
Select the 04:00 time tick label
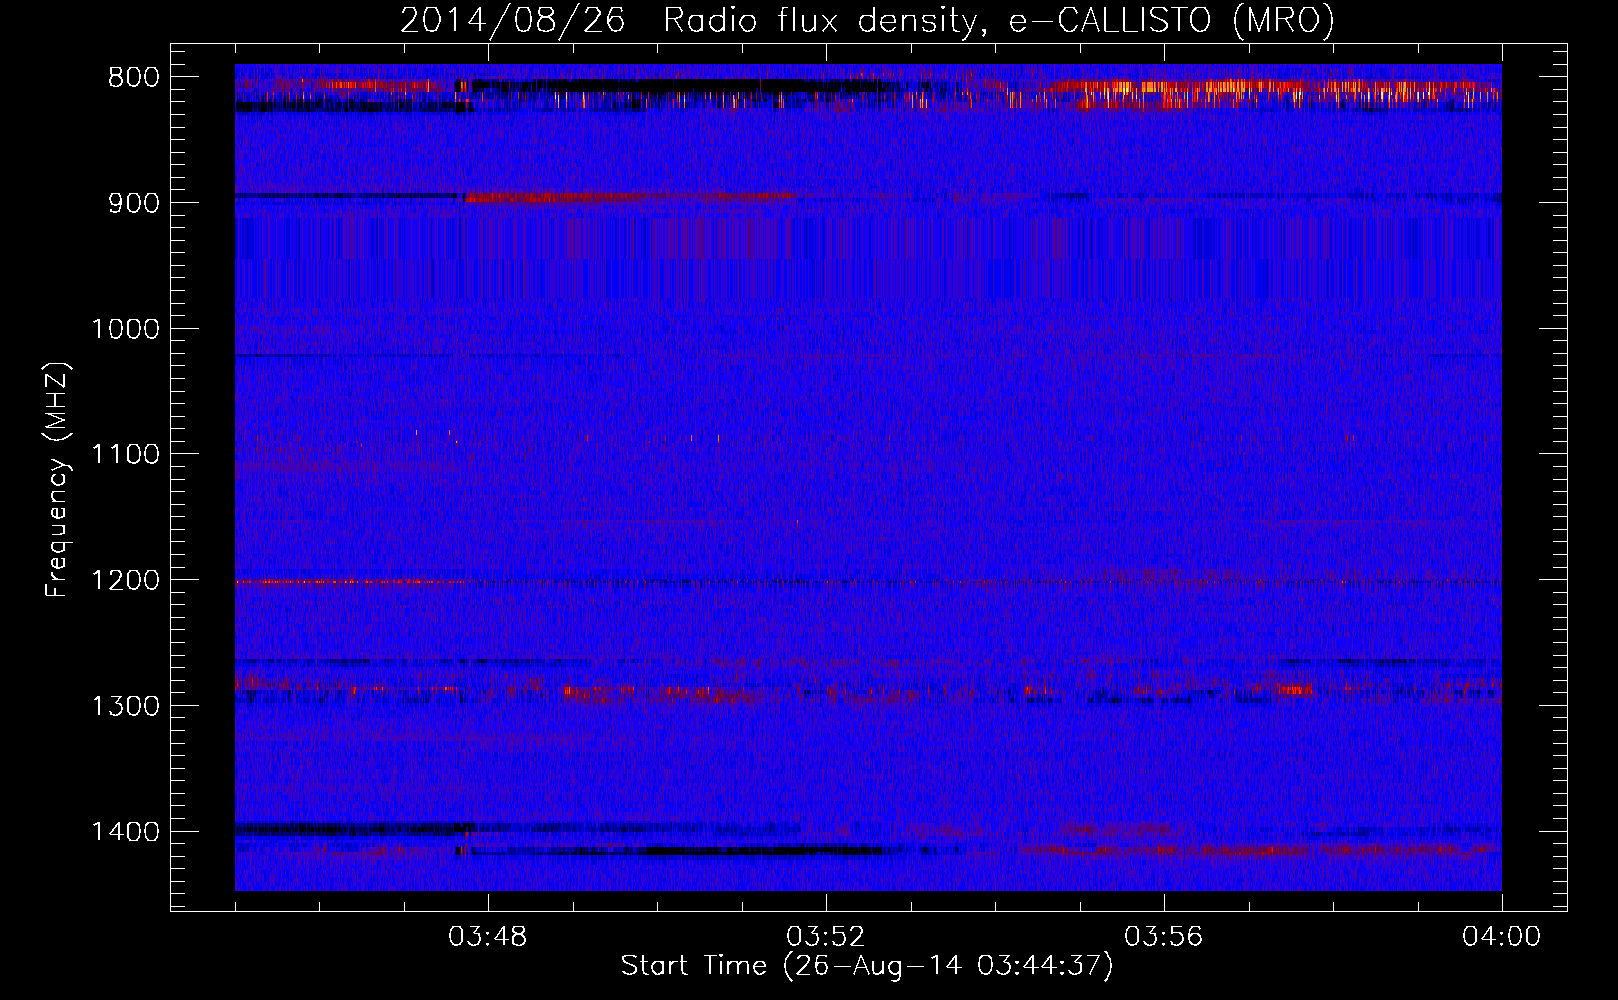click(1502, 937)
